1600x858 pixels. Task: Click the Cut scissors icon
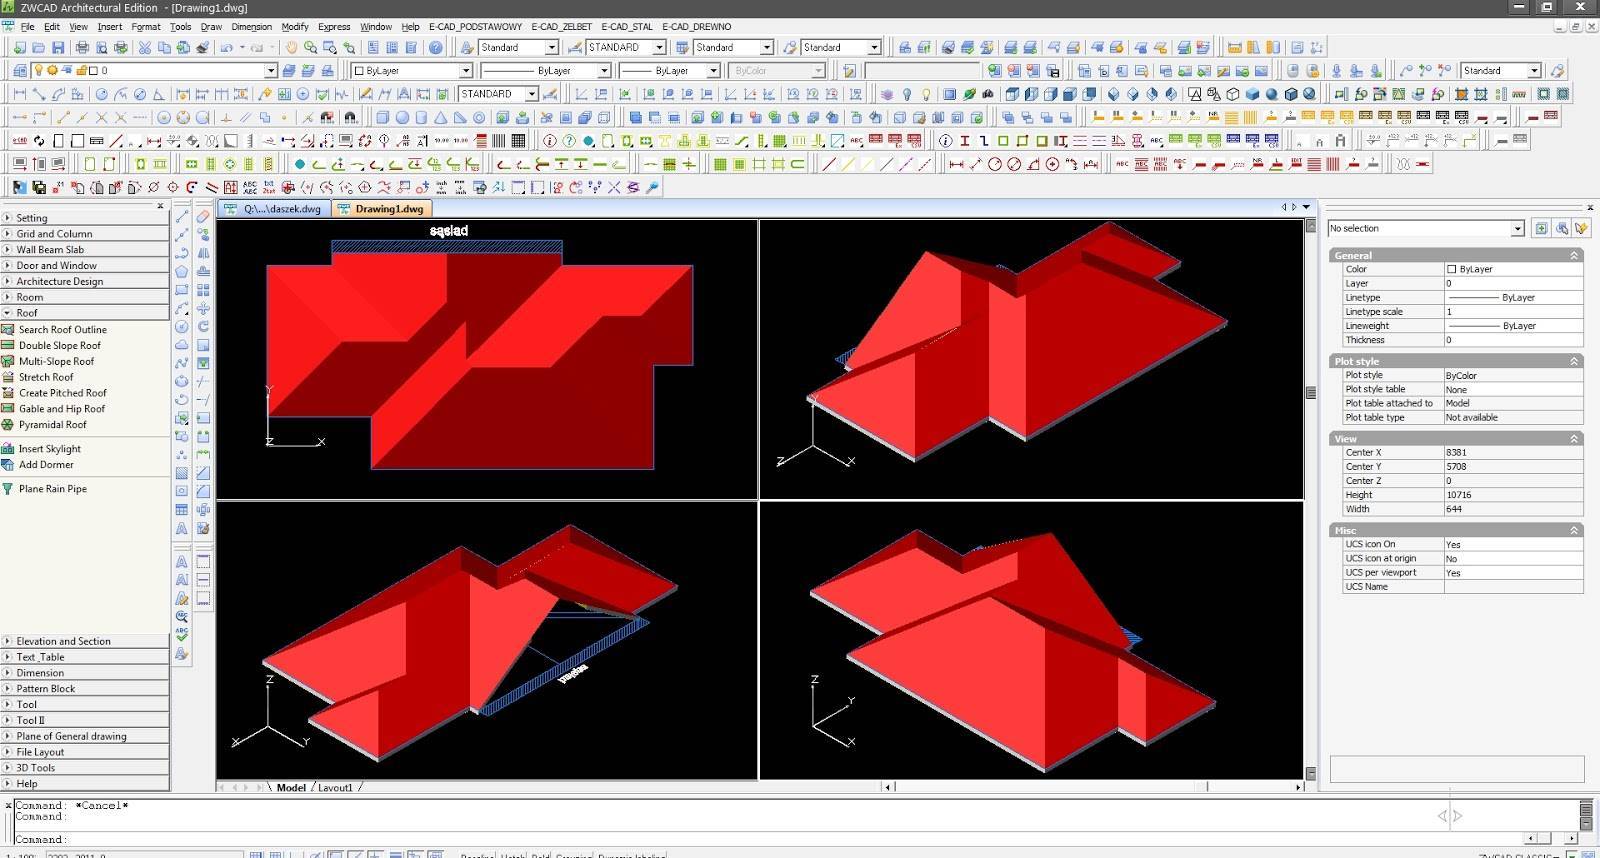tap(145, 47)
